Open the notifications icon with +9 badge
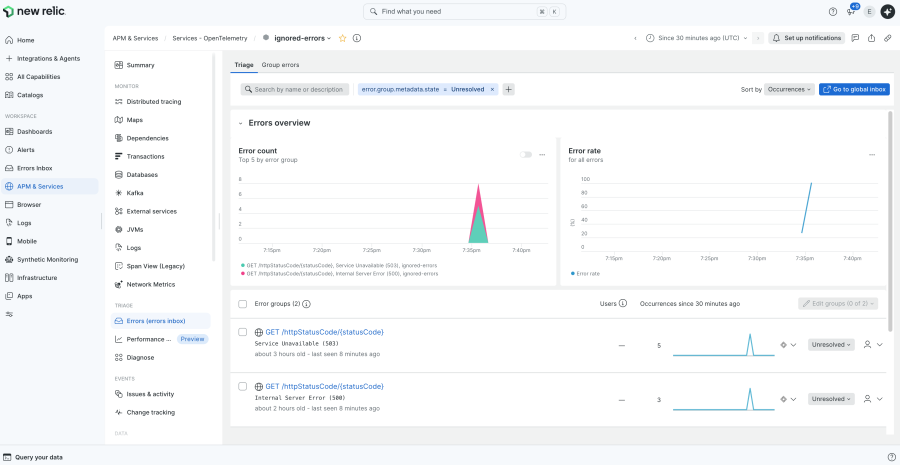900x465 pixels. (x=852, y=11)
